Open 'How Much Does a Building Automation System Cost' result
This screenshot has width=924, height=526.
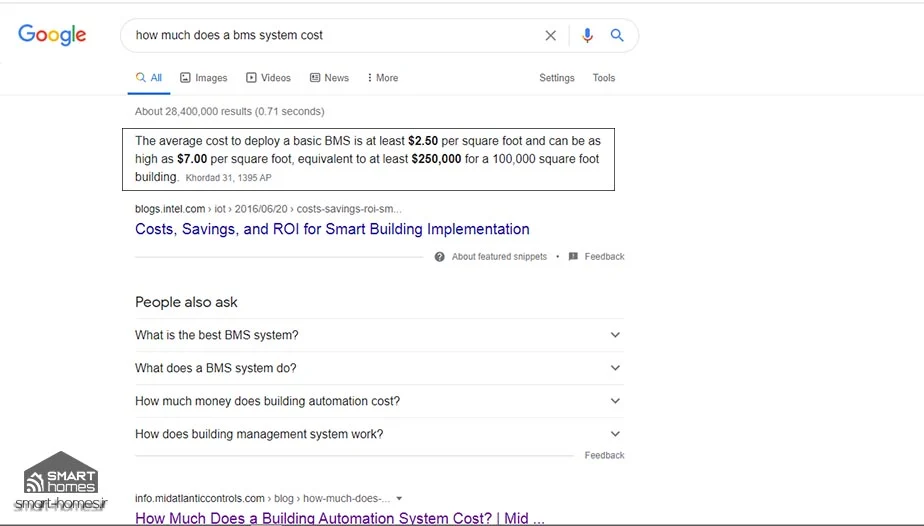click(340, 518)
